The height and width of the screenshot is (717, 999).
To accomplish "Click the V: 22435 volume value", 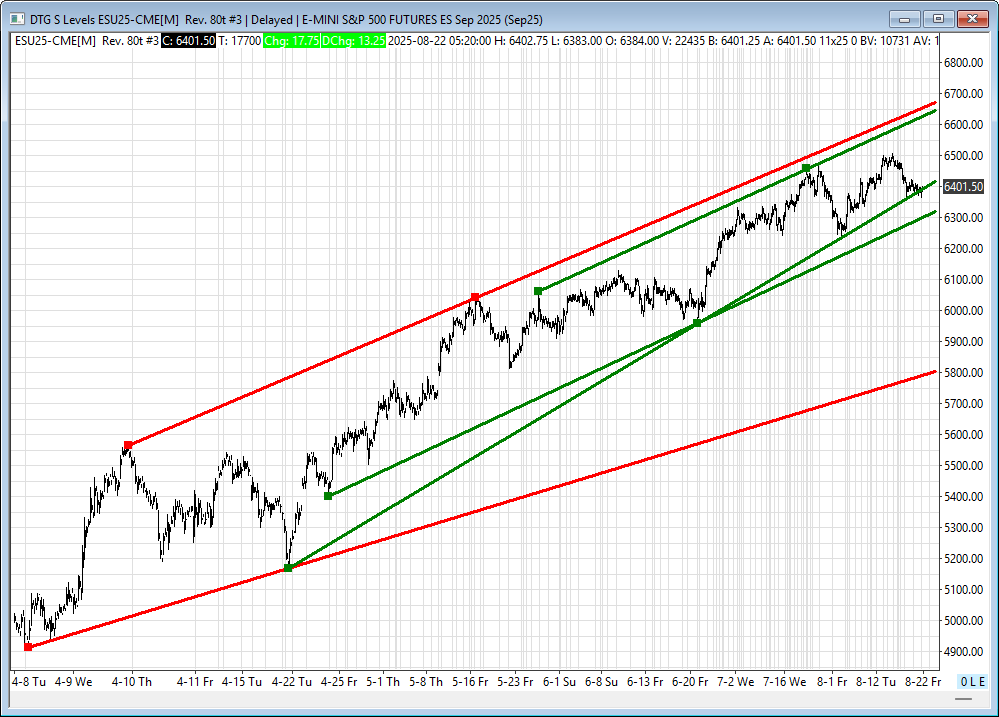I will coord(683,41).
